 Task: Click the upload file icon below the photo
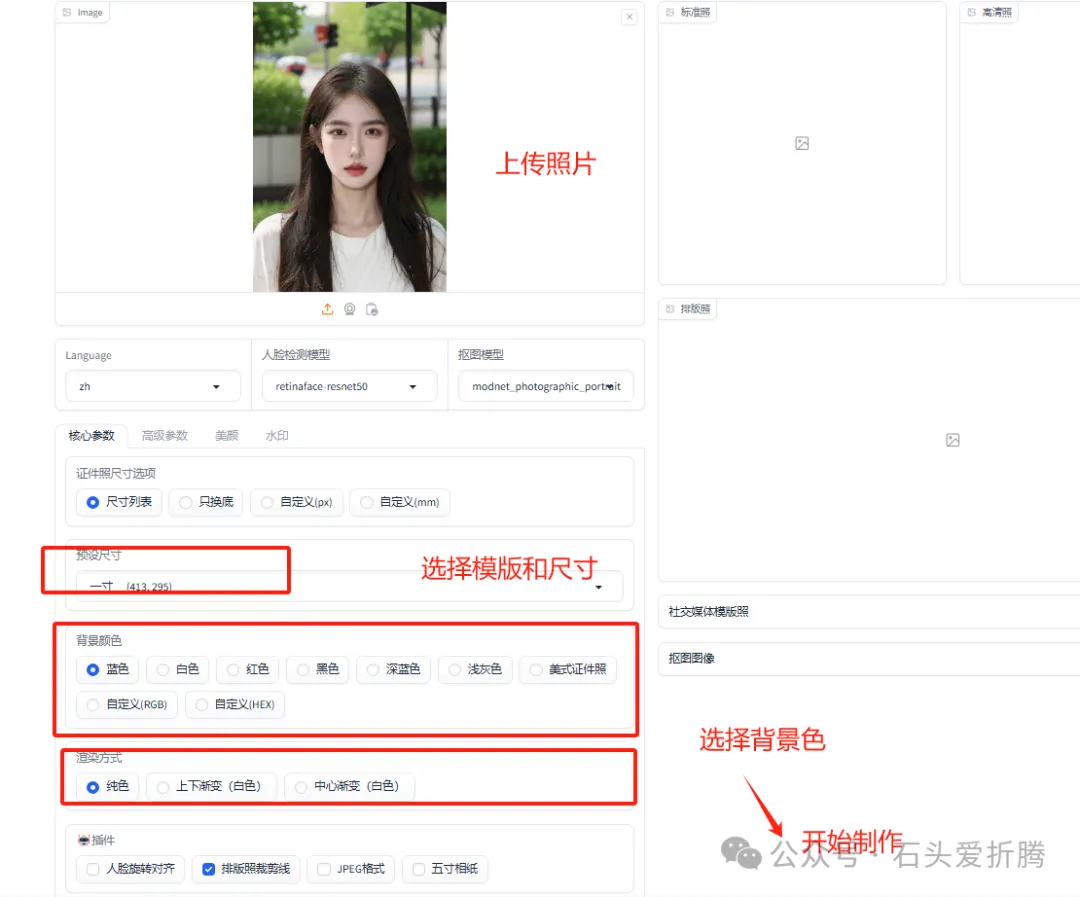[x=327, y=309]
